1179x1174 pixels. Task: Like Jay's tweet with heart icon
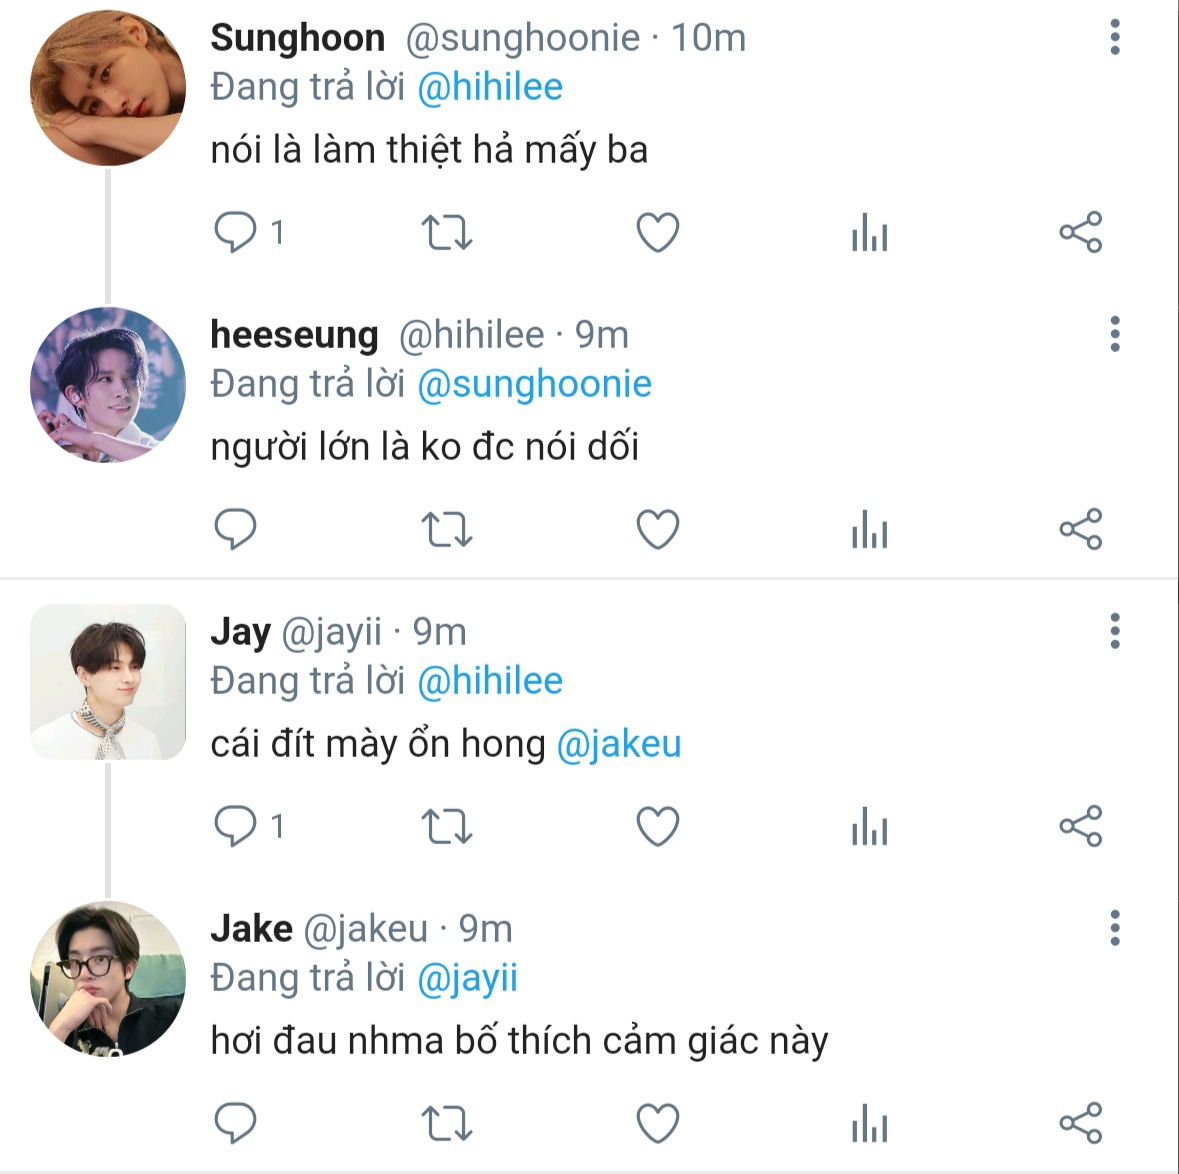(x=658, y=827)
